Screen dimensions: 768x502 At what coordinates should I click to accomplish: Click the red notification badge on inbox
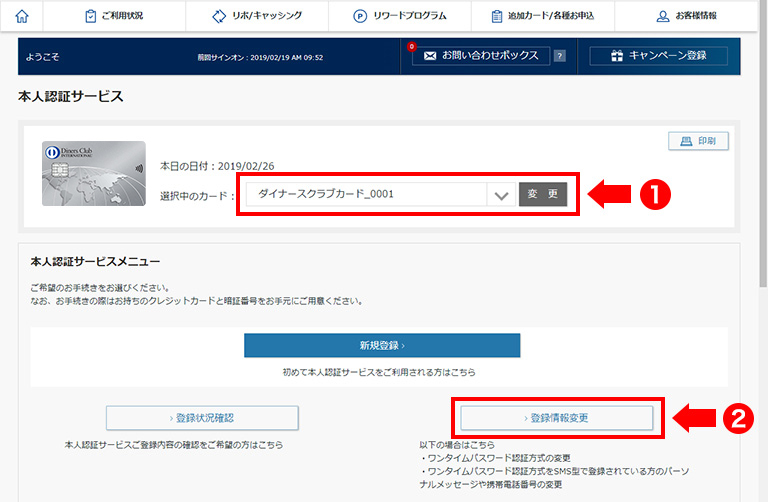[412, 46]
